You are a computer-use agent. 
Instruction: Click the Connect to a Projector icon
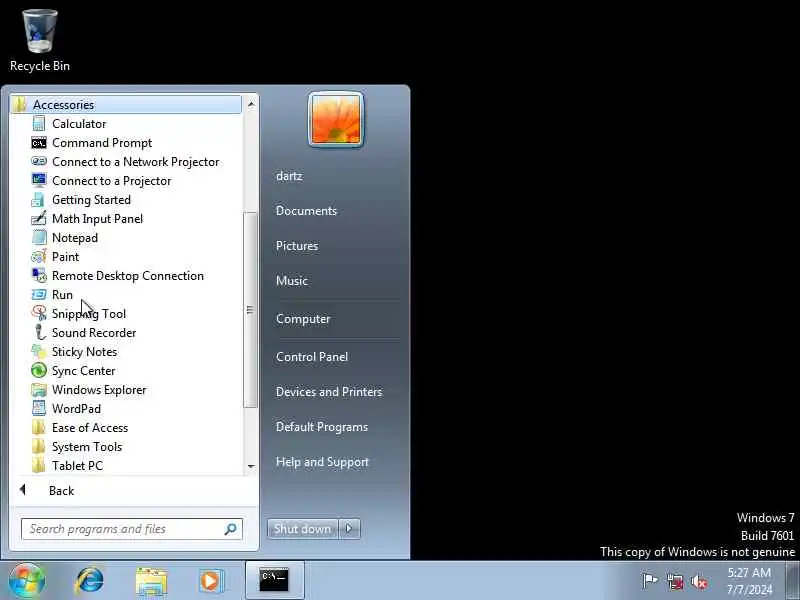point(39,181)
